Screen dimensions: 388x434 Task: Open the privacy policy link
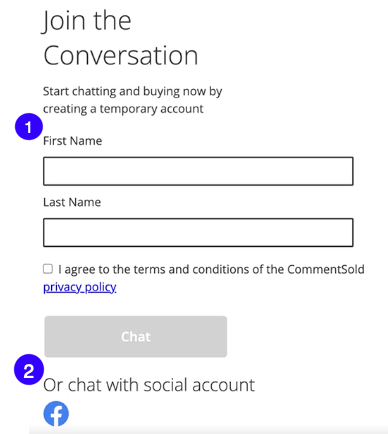80,287
